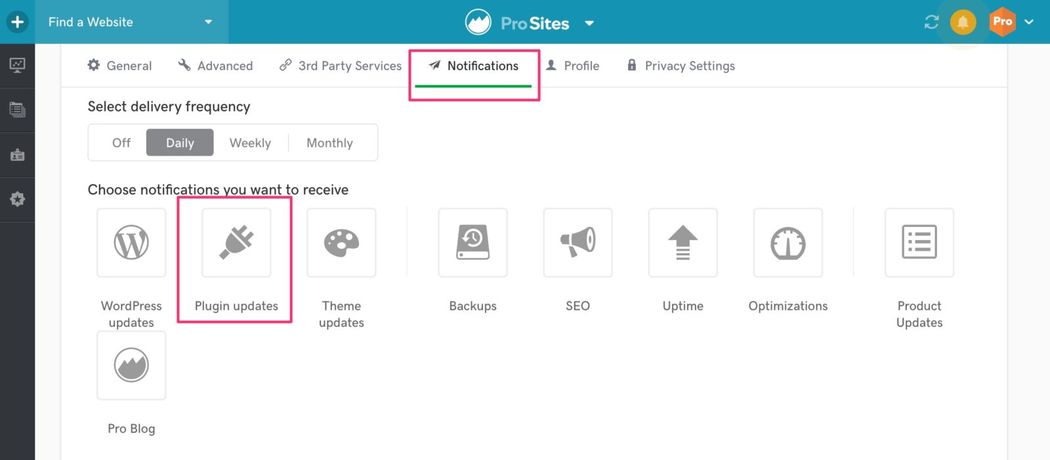Open the Profile tab
1050x460 pixels.
pyautogui.click(x=573, y=66)
